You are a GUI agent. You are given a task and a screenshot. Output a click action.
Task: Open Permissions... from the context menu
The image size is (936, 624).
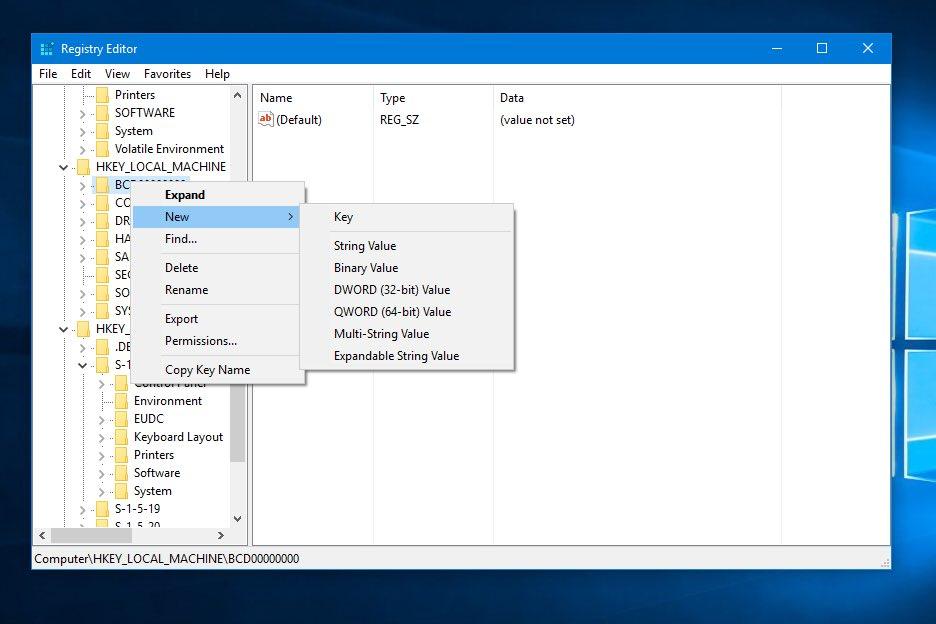pyautogui.click(x=217, y=341)
